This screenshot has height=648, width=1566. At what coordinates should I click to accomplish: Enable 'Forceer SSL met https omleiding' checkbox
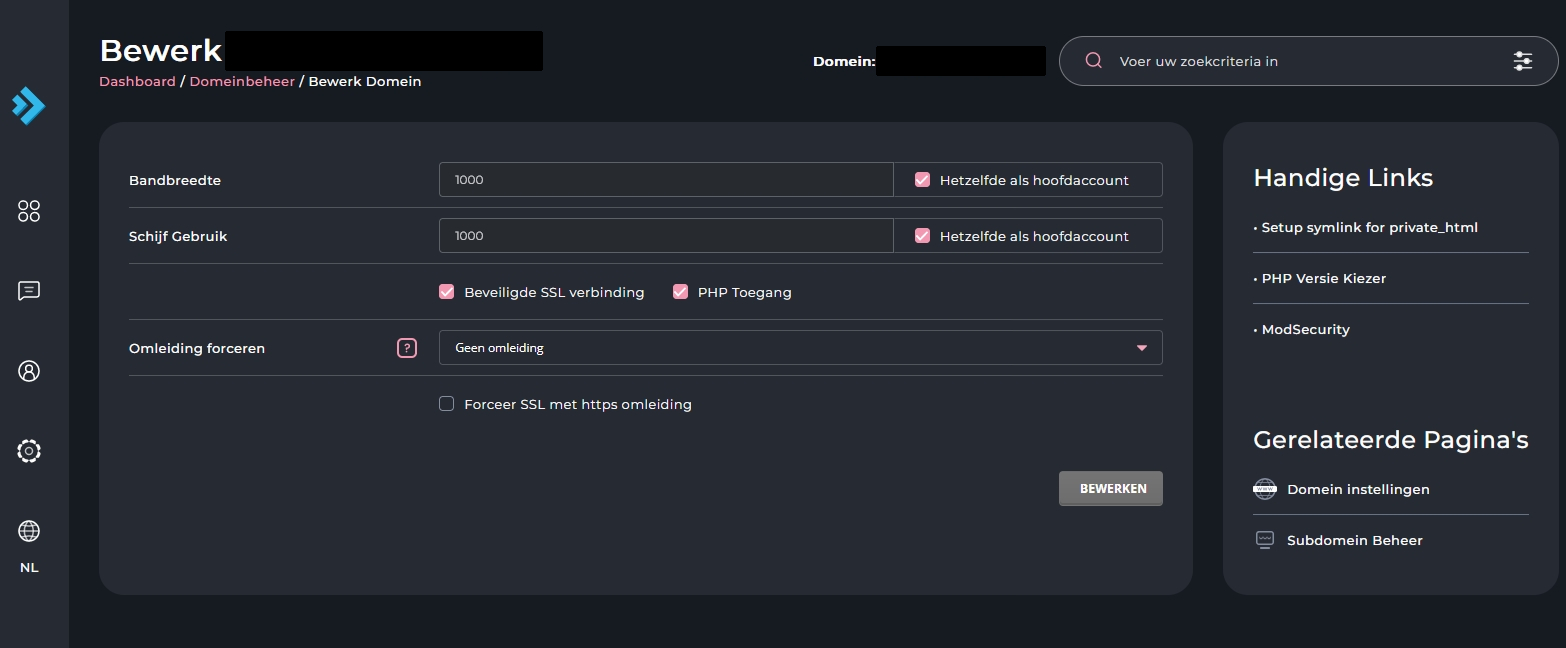point(447,404)
